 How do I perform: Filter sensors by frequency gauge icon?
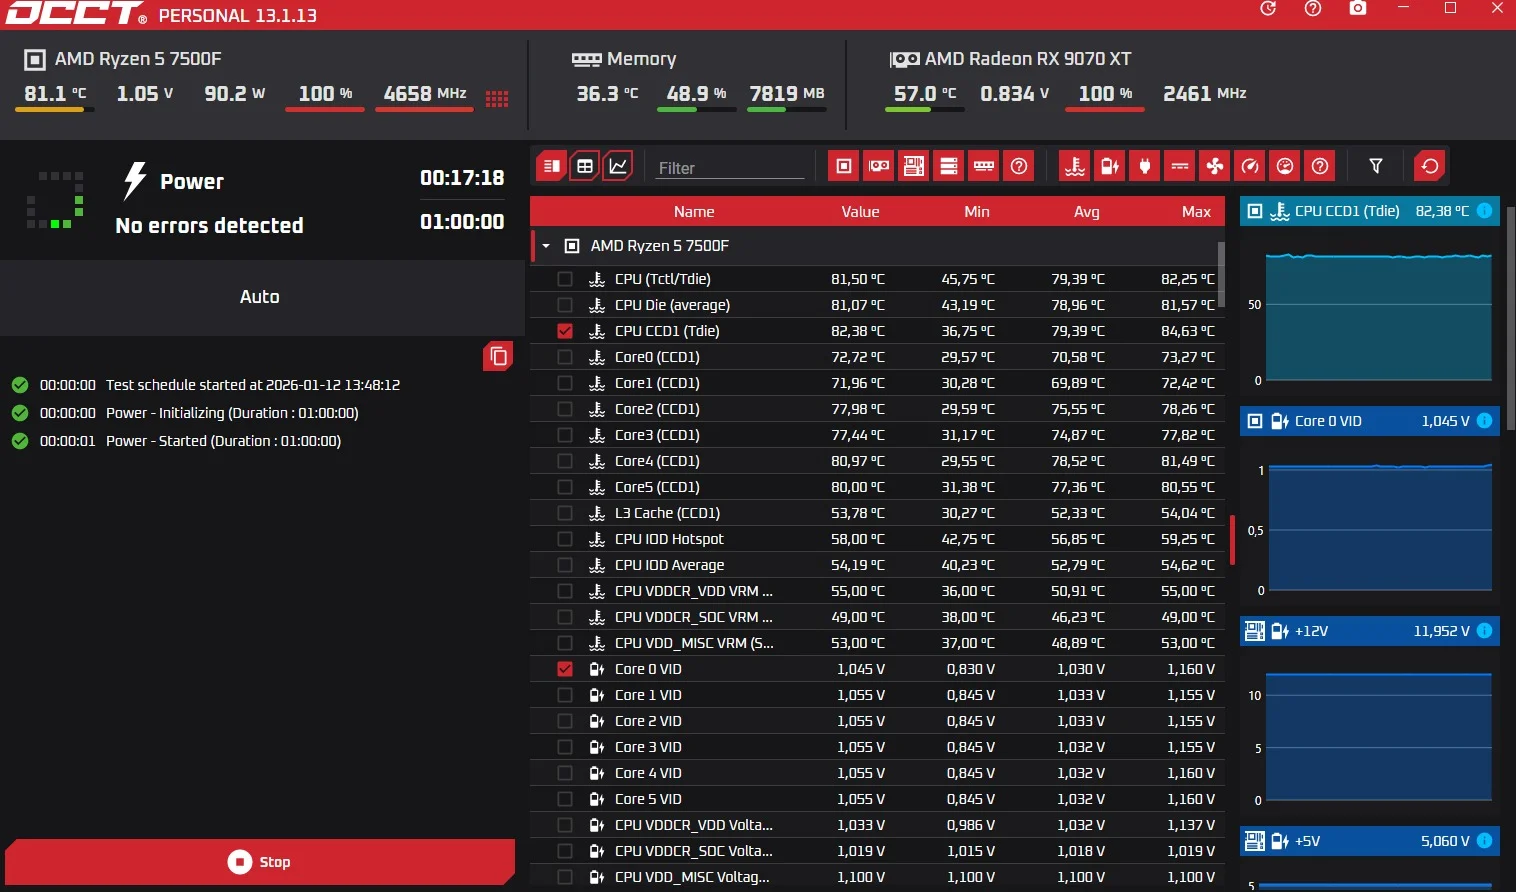(1250, 166)
